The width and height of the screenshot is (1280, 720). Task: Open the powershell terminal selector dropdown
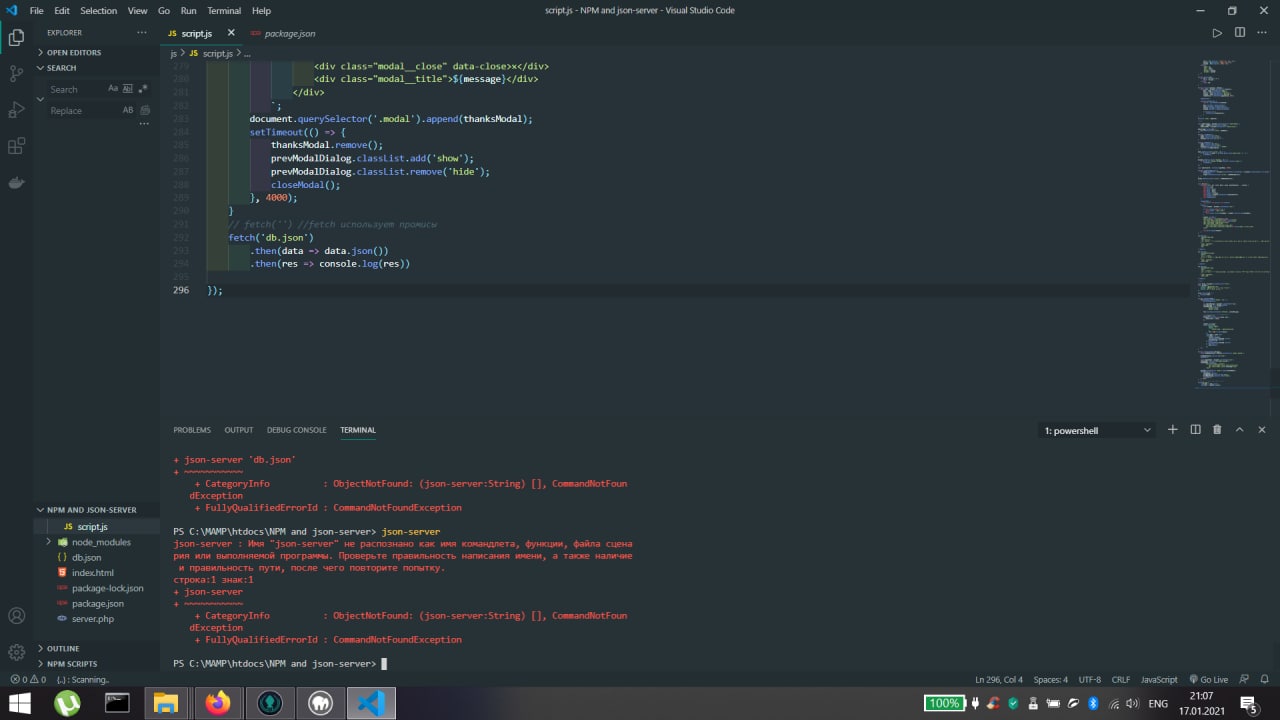[x=1097, y=430]
